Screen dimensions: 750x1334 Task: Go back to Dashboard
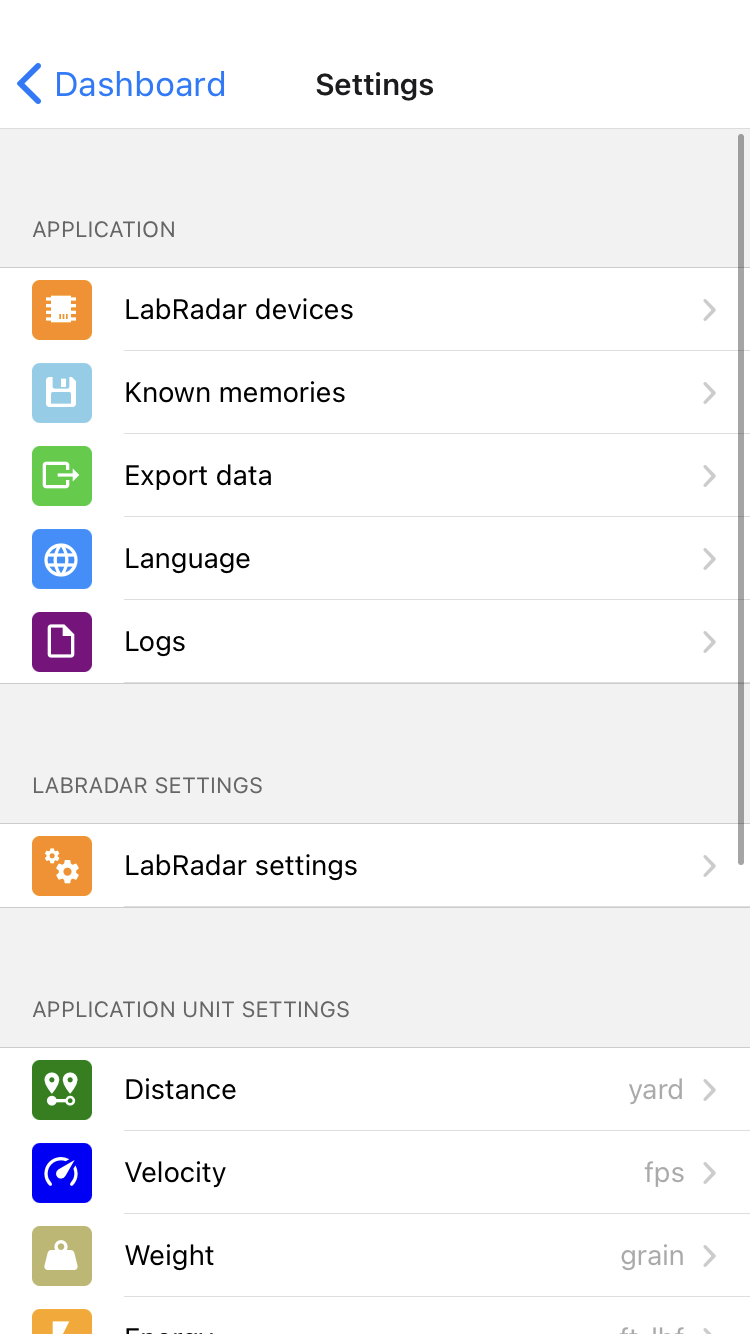[140, 85]
